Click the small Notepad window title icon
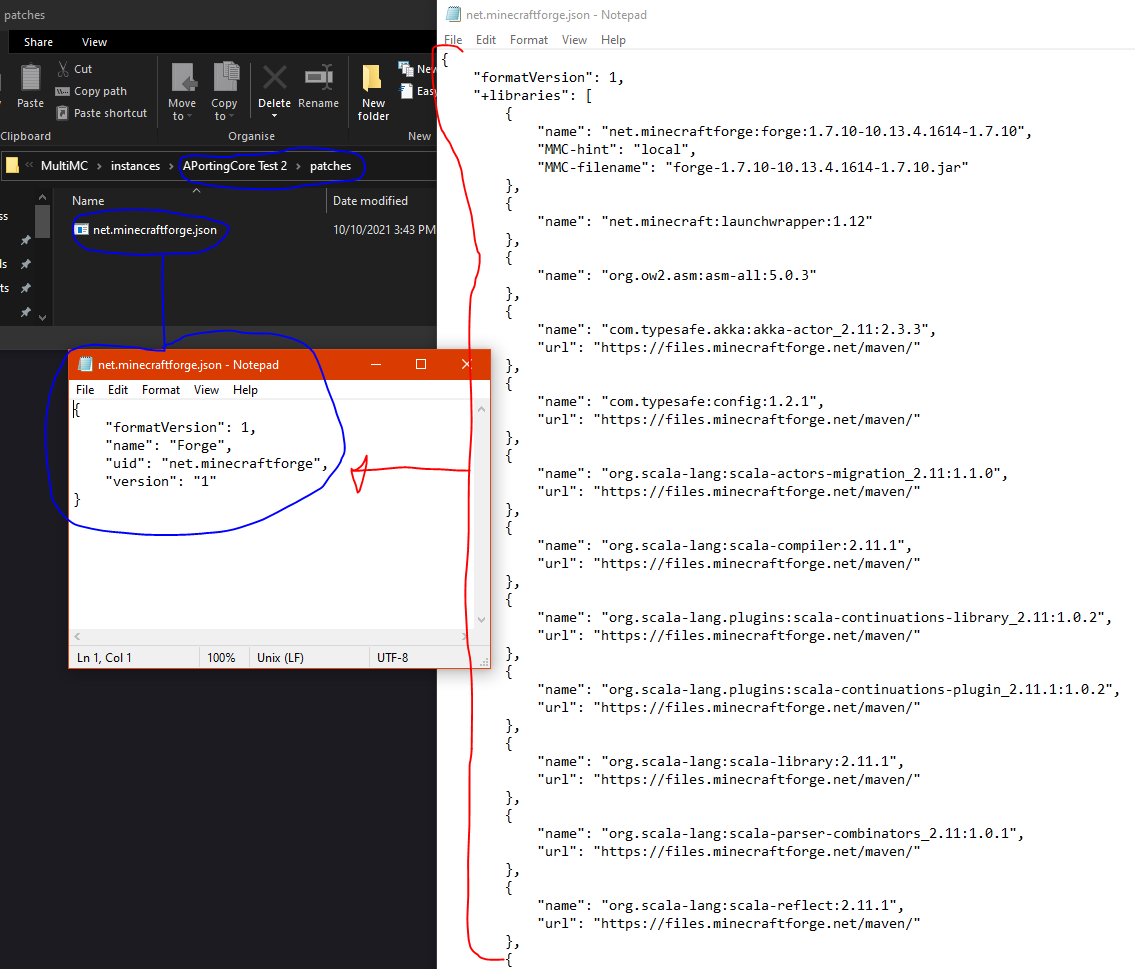 85,365
